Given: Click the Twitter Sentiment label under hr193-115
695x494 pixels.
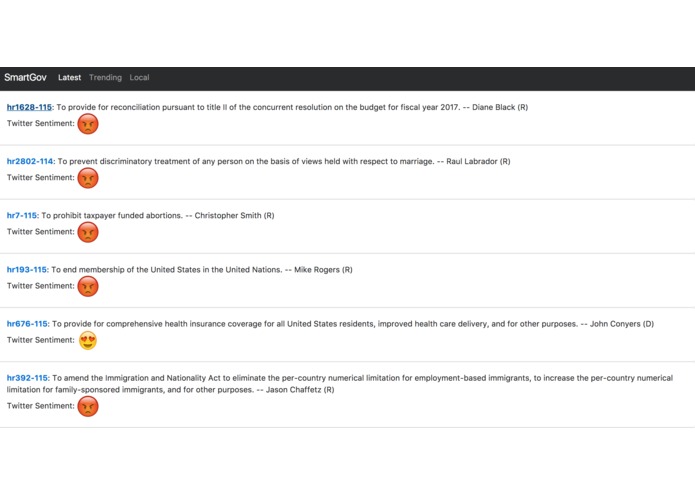Looking at the screenshot, I should 40,286.
